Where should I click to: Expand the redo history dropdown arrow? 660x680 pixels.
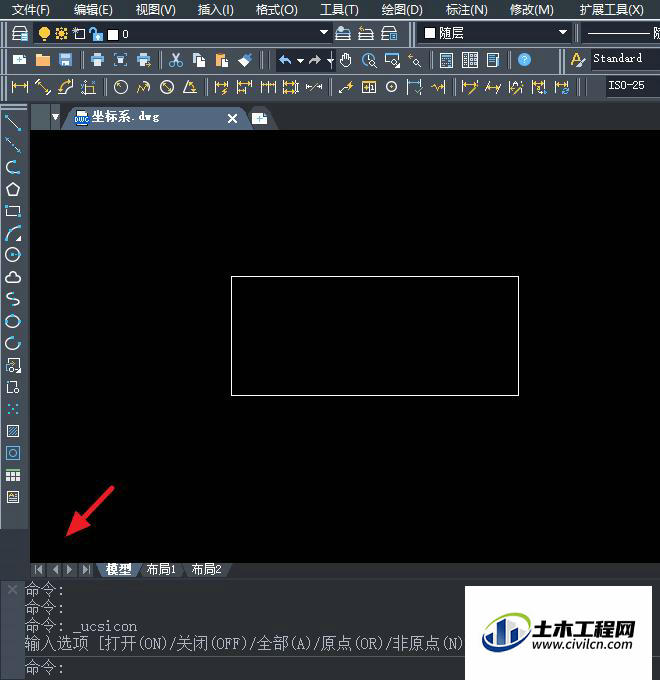[x=330, y=61]
